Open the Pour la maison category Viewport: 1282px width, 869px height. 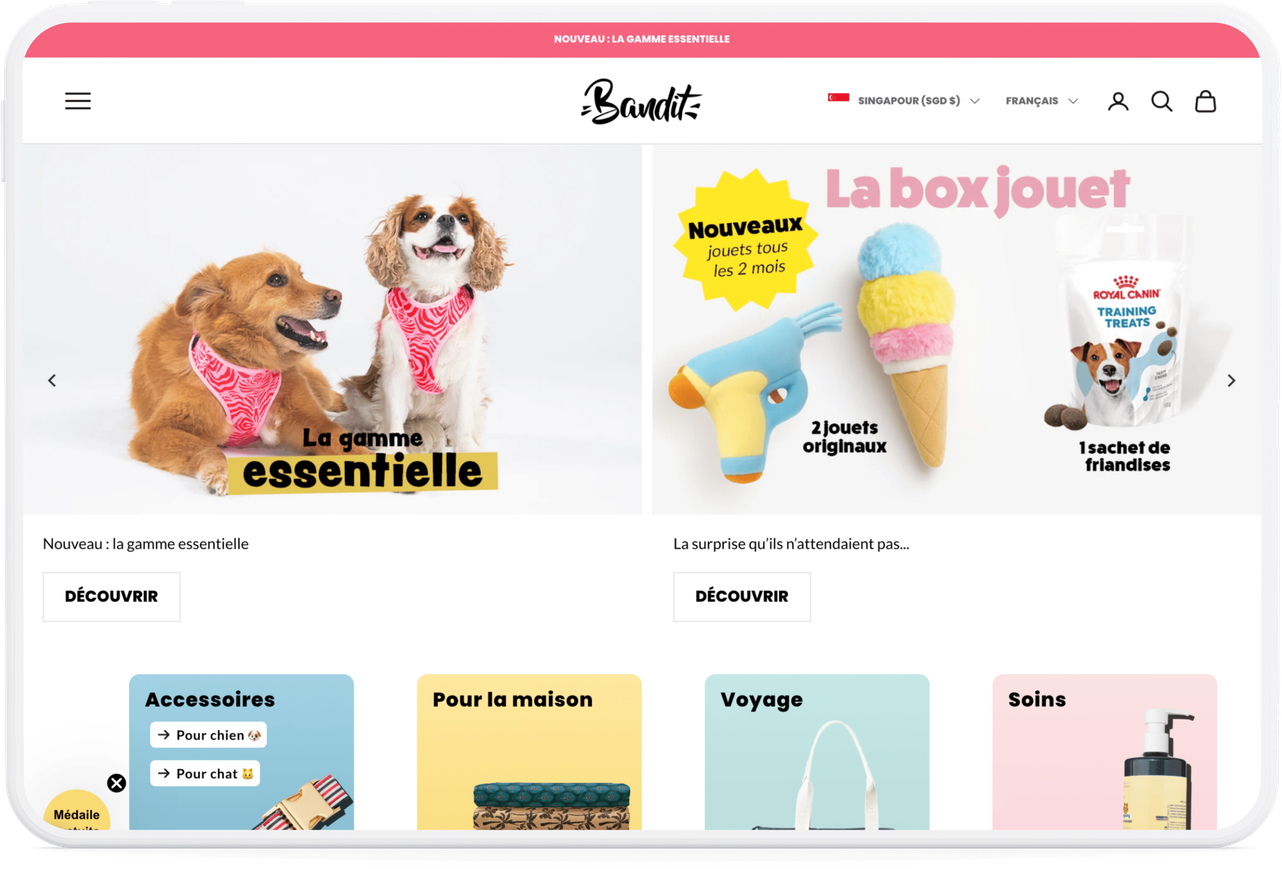pyautogui.click(x=529, y=752)
